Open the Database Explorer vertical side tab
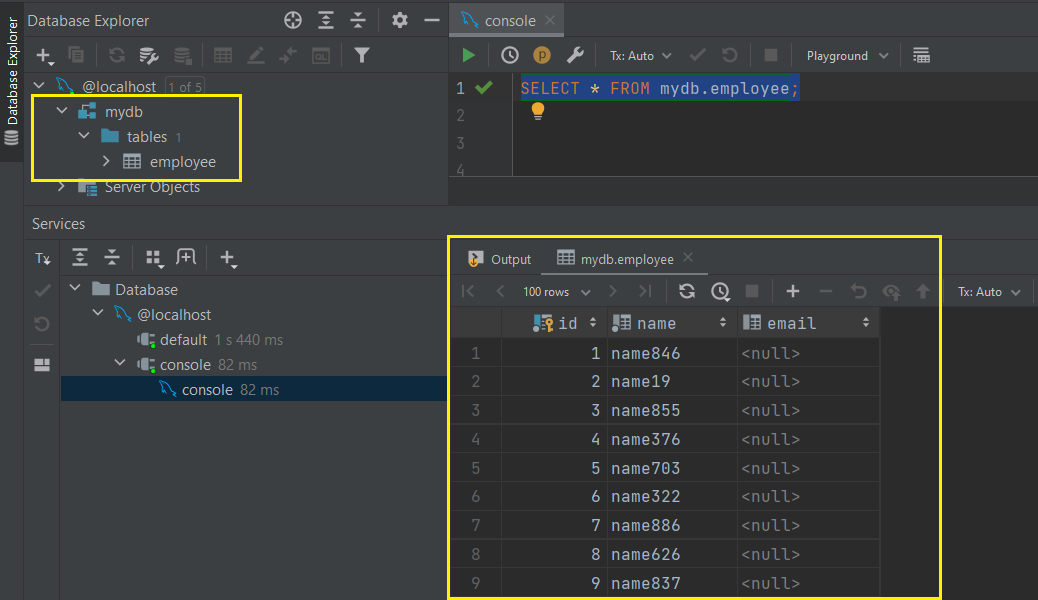This screenshot has height=600, width=1038. (12, 81)
